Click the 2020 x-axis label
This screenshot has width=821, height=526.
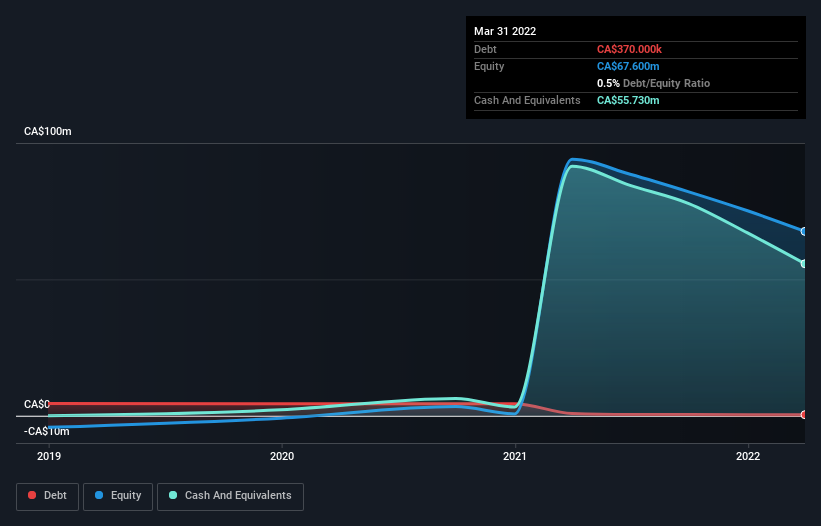coord(282,456)
